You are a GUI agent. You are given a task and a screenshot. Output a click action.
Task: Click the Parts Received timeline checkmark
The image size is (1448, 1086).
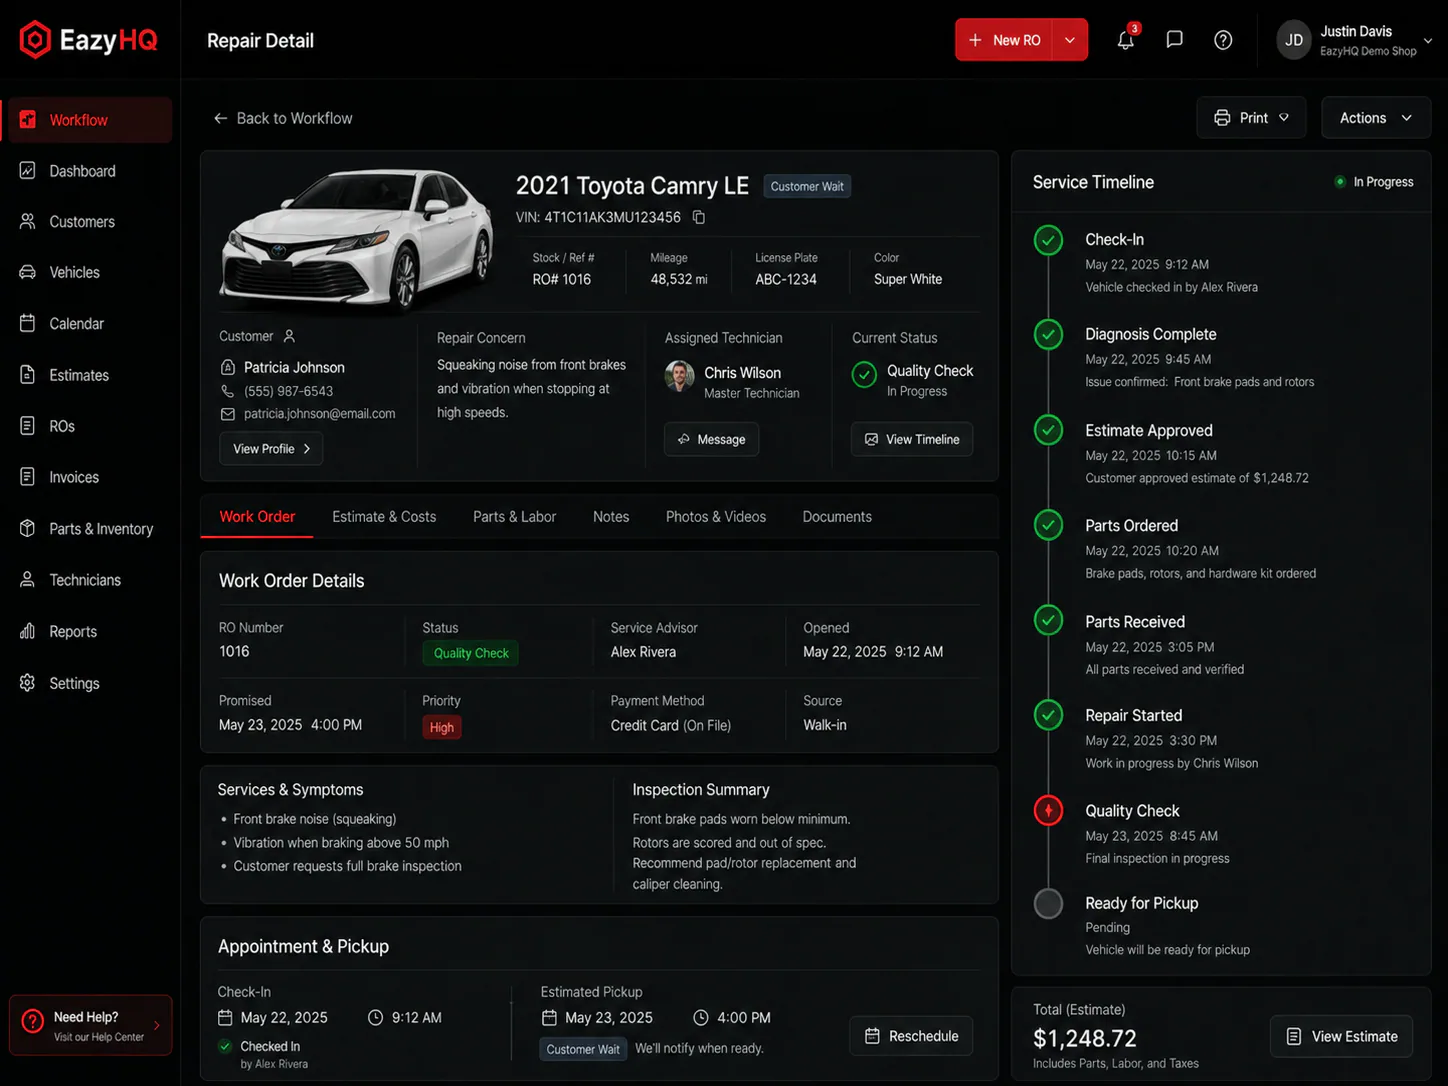coord(1048,620)
